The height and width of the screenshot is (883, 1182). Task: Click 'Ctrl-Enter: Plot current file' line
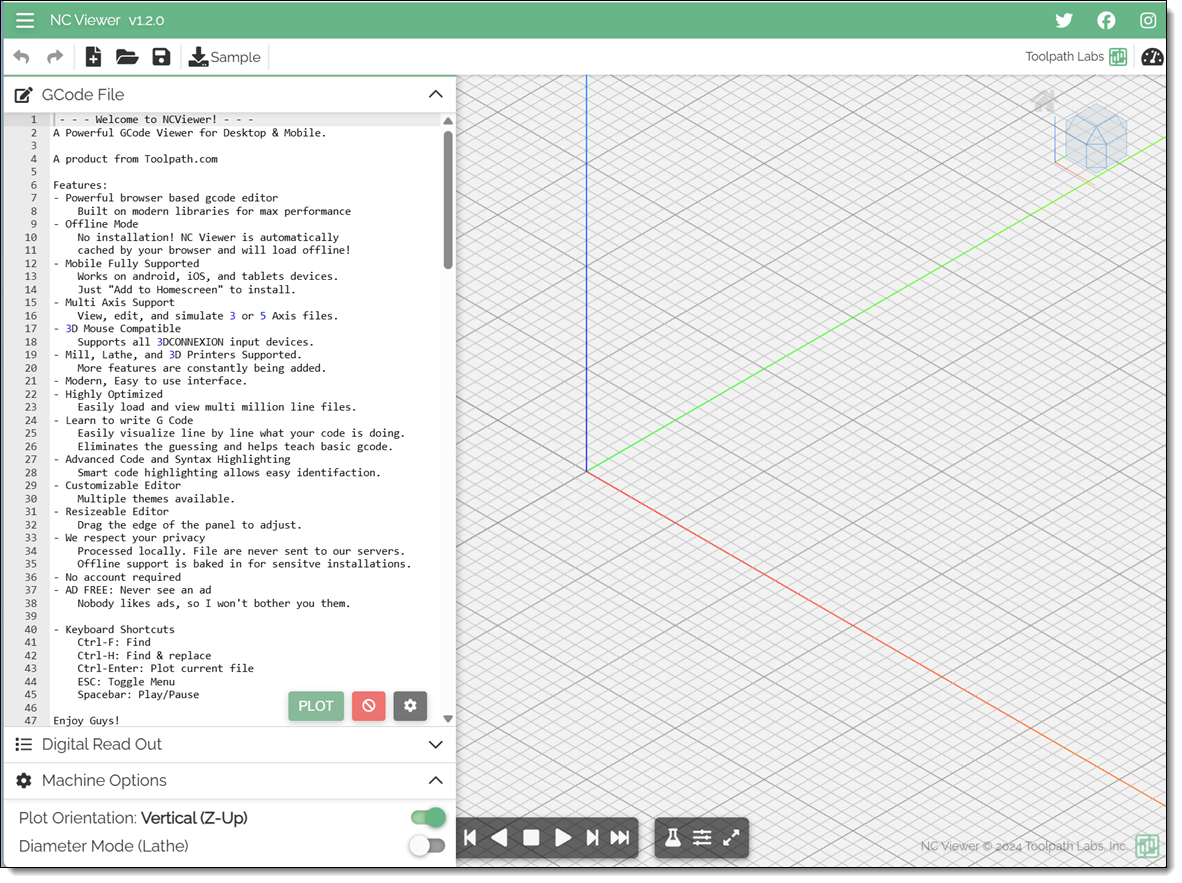pos(165,668)
